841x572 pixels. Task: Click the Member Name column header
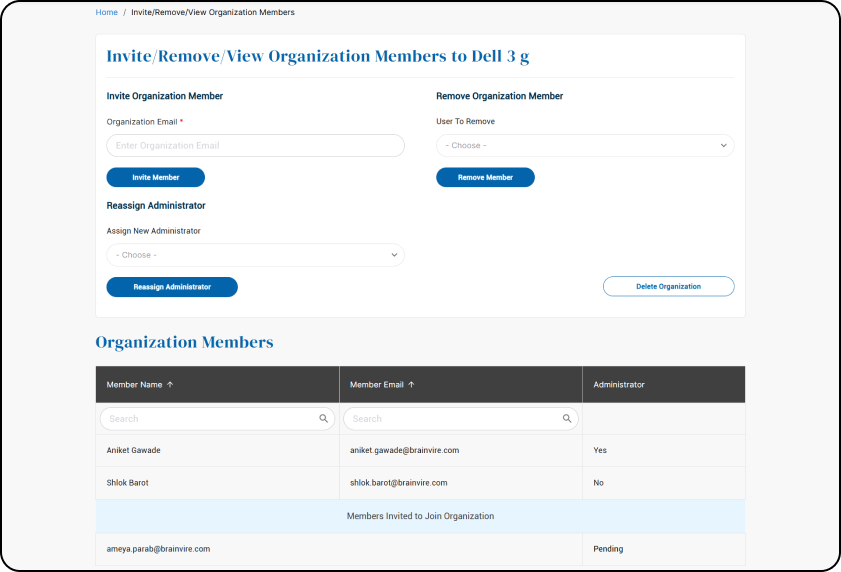click(x=217, y=384)
